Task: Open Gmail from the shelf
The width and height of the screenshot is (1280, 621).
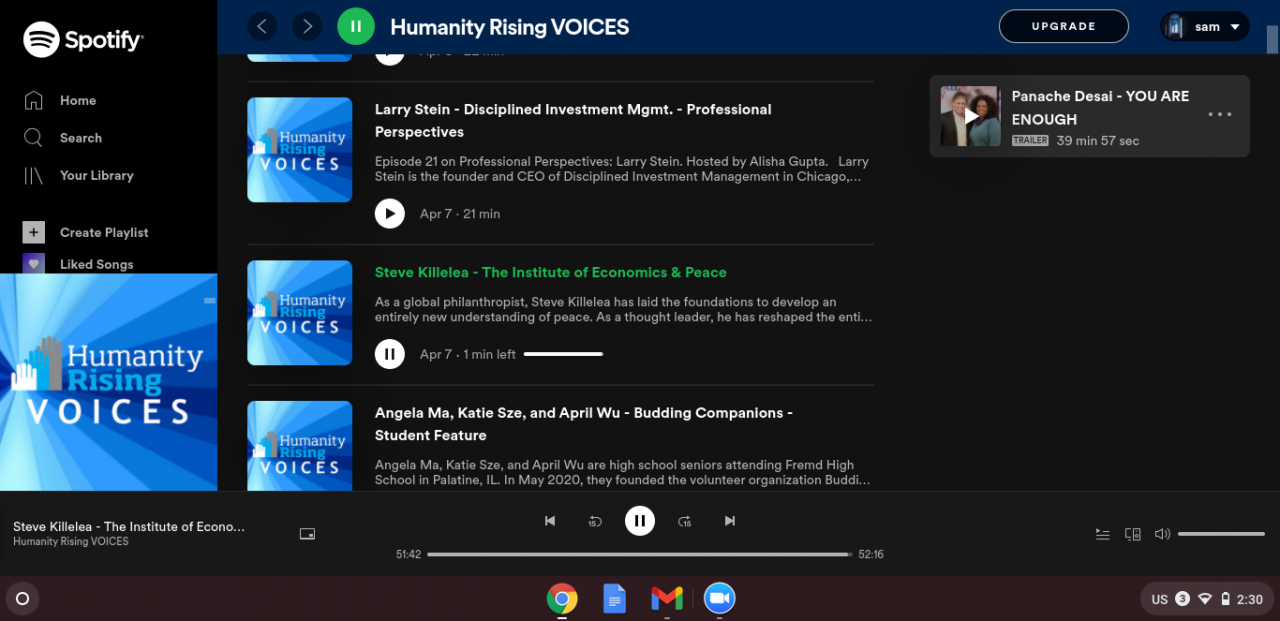Action: [667, 599]
